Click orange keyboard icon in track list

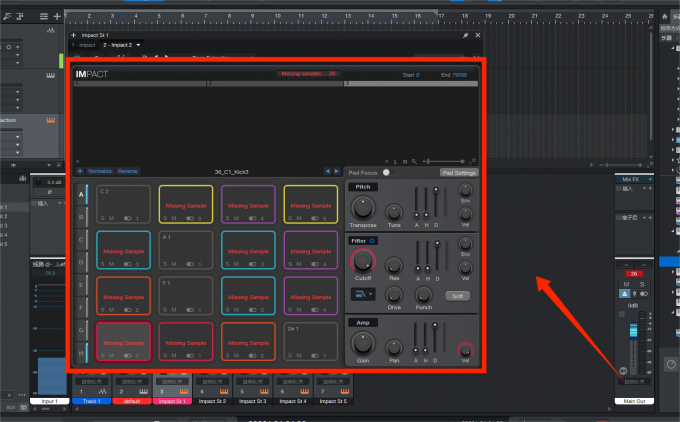point(51,120)
